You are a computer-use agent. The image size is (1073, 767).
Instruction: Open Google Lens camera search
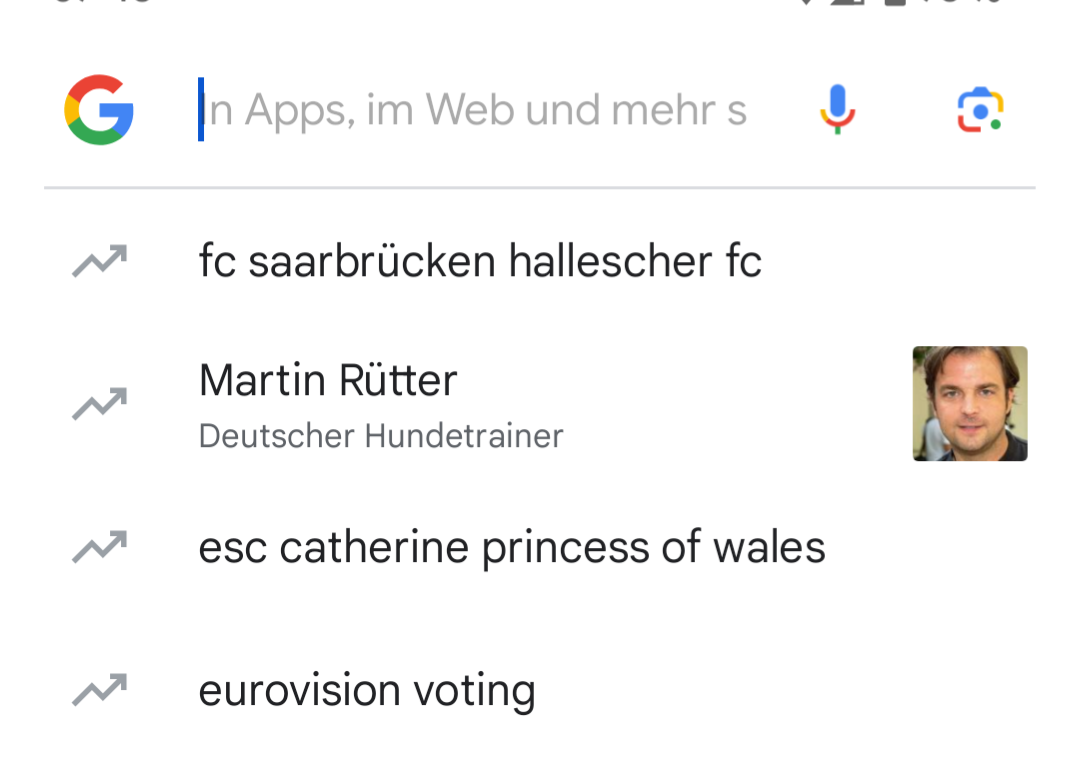tap(980, 109)
